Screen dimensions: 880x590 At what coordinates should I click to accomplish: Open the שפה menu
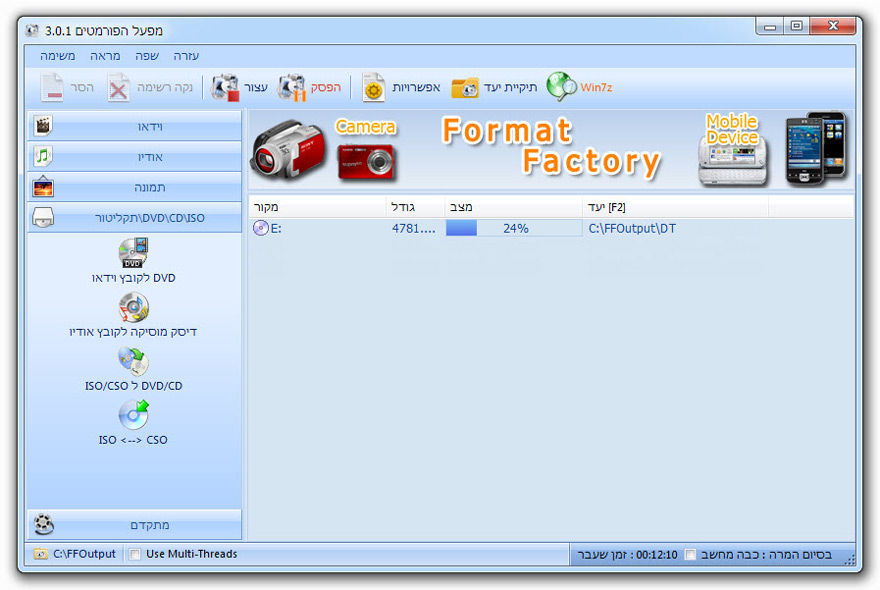click(147, 56)
